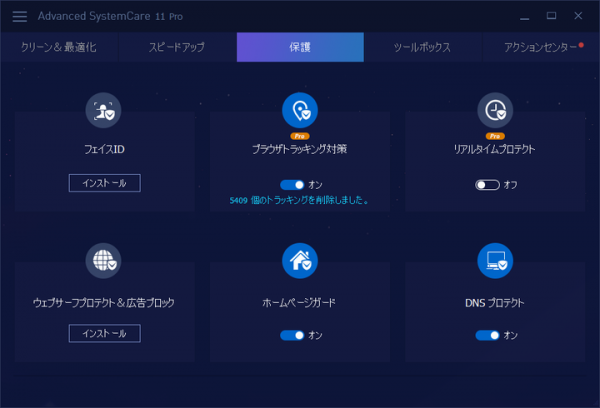Click the ホームページガード label
This screenshot has height=408, width=600.
coord(299,303)
